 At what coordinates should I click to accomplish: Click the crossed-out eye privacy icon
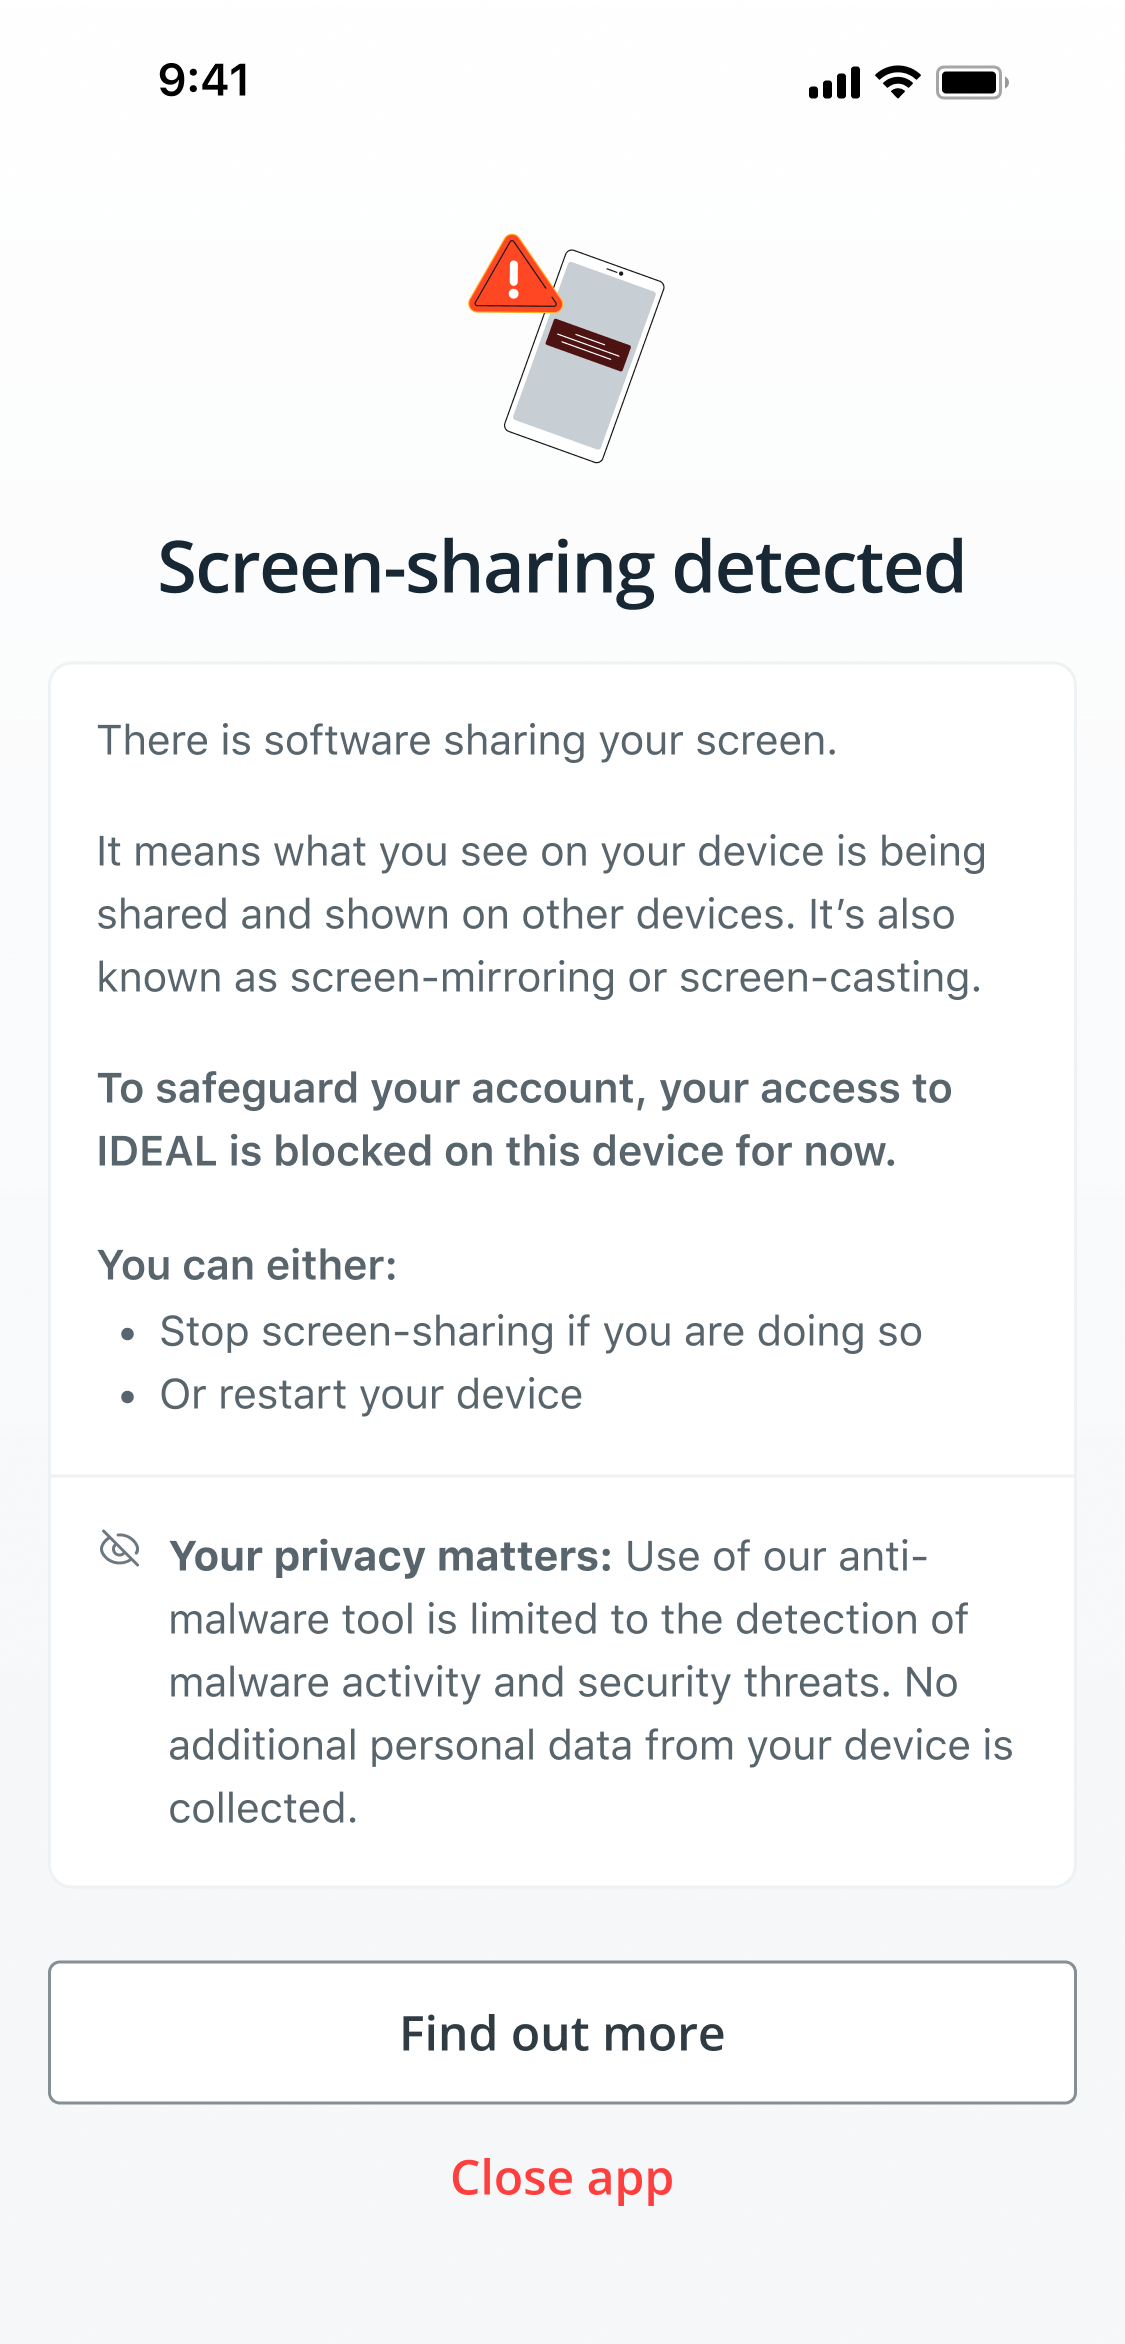[120, 1549]
